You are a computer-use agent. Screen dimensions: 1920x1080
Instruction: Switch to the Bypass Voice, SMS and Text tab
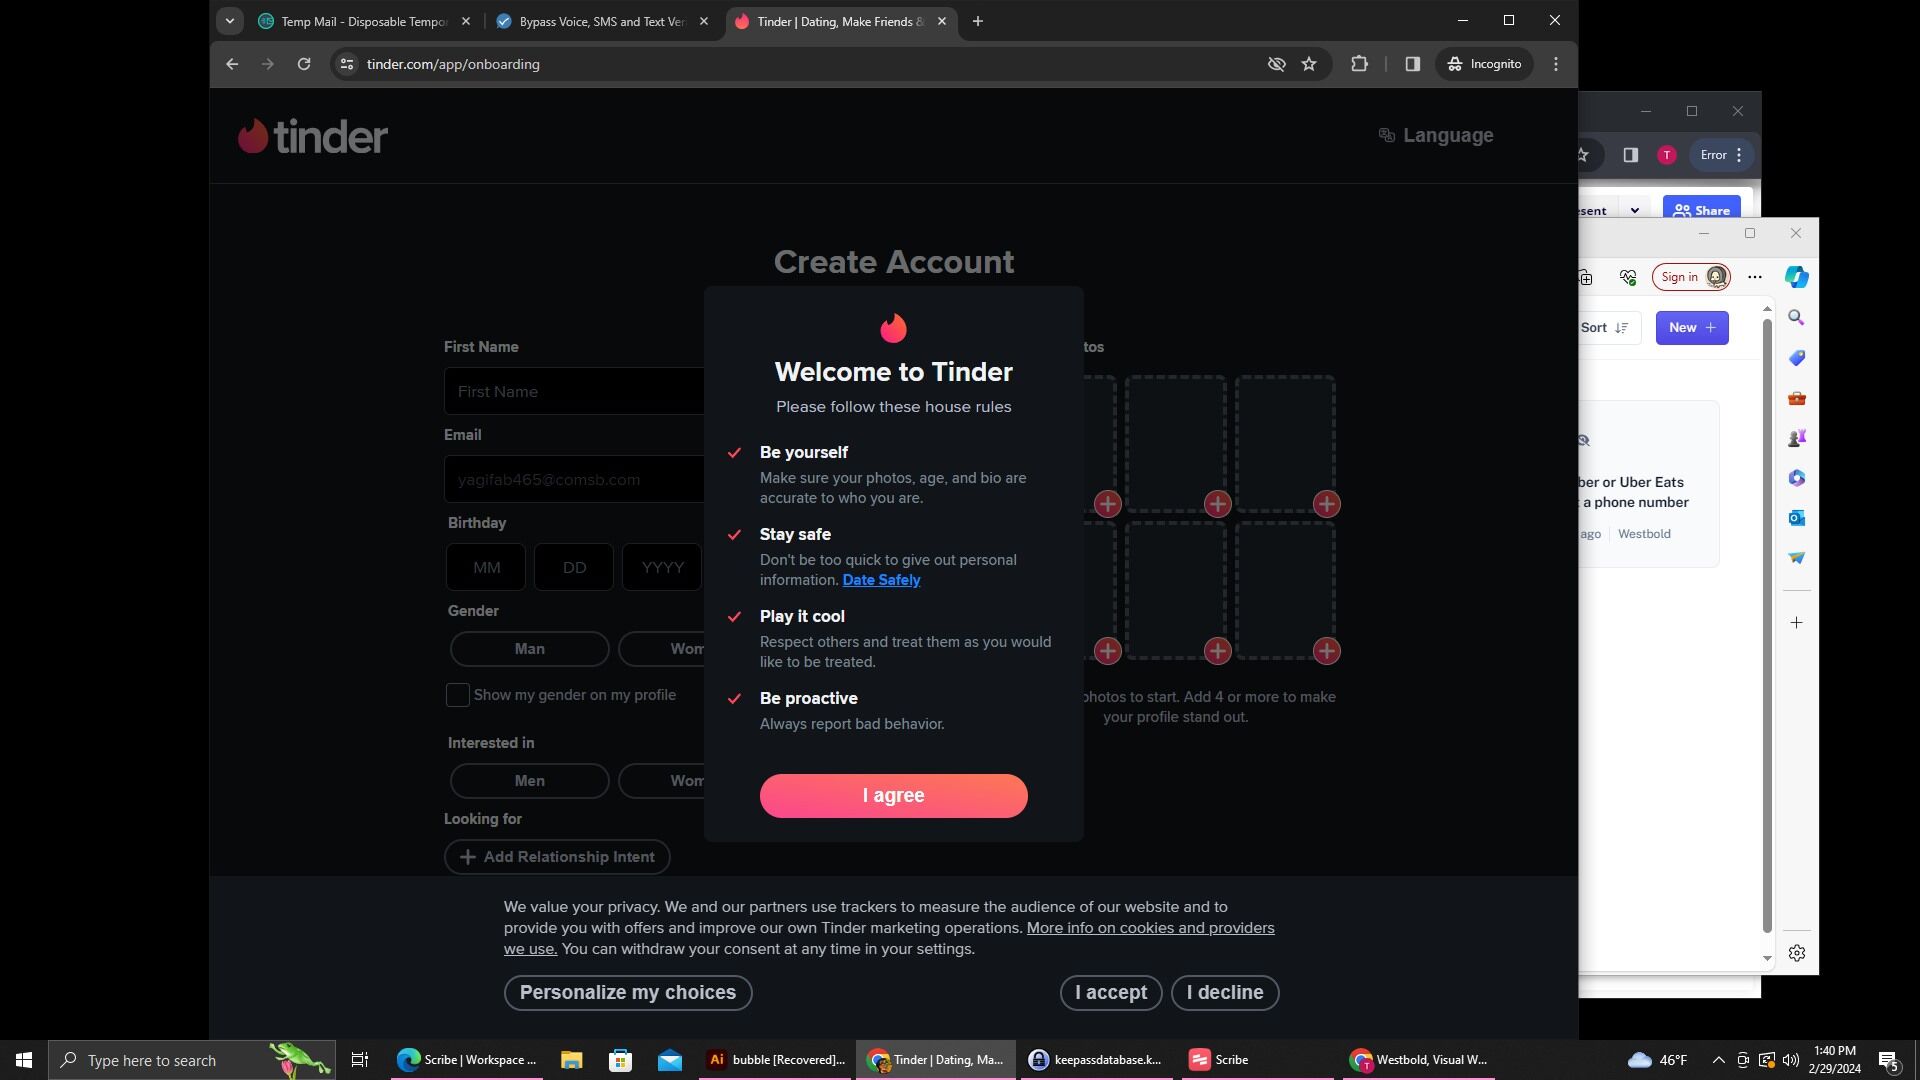click(x=602, y=21)
